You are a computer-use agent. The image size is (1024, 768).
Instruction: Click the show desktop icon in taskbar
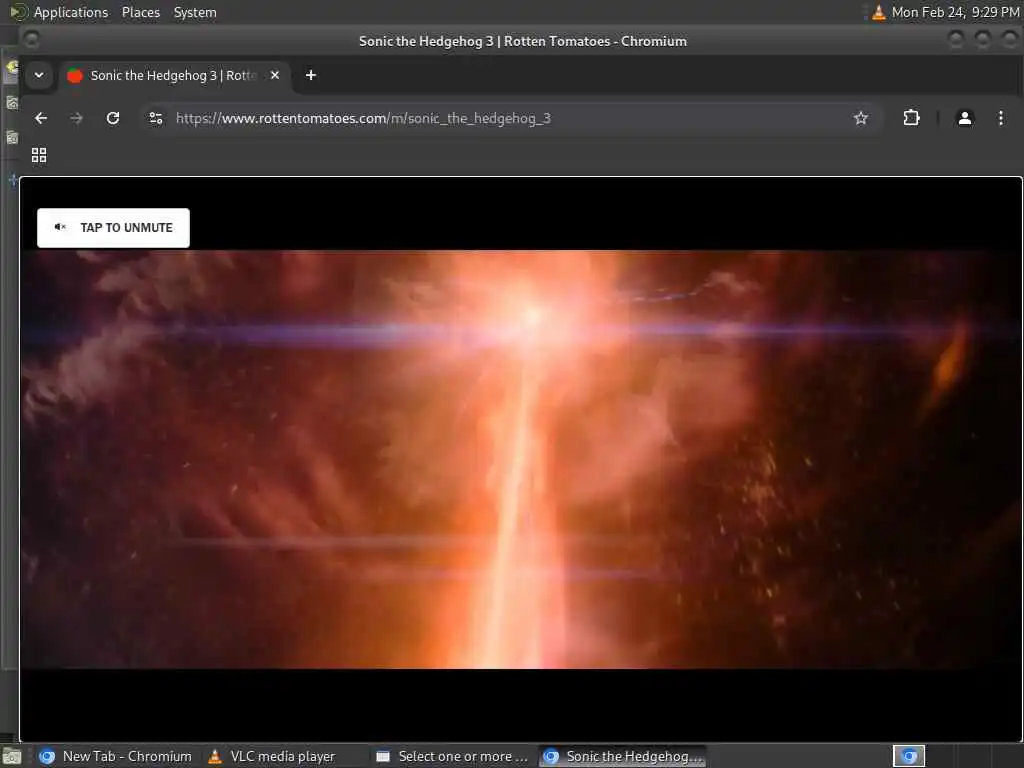coord(12,757)
